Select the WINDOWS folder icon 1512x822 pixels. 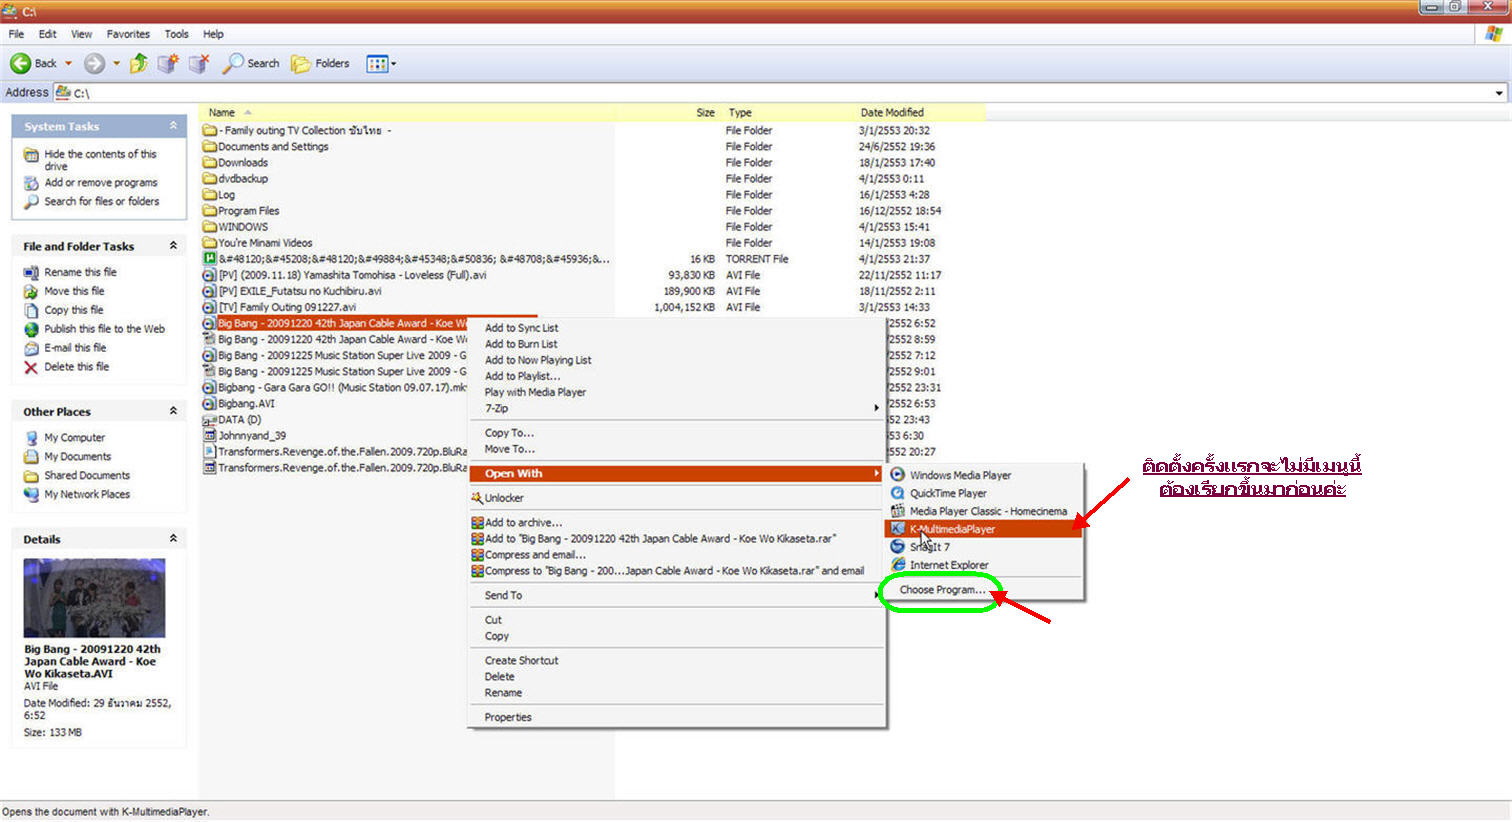pos(210,227)
